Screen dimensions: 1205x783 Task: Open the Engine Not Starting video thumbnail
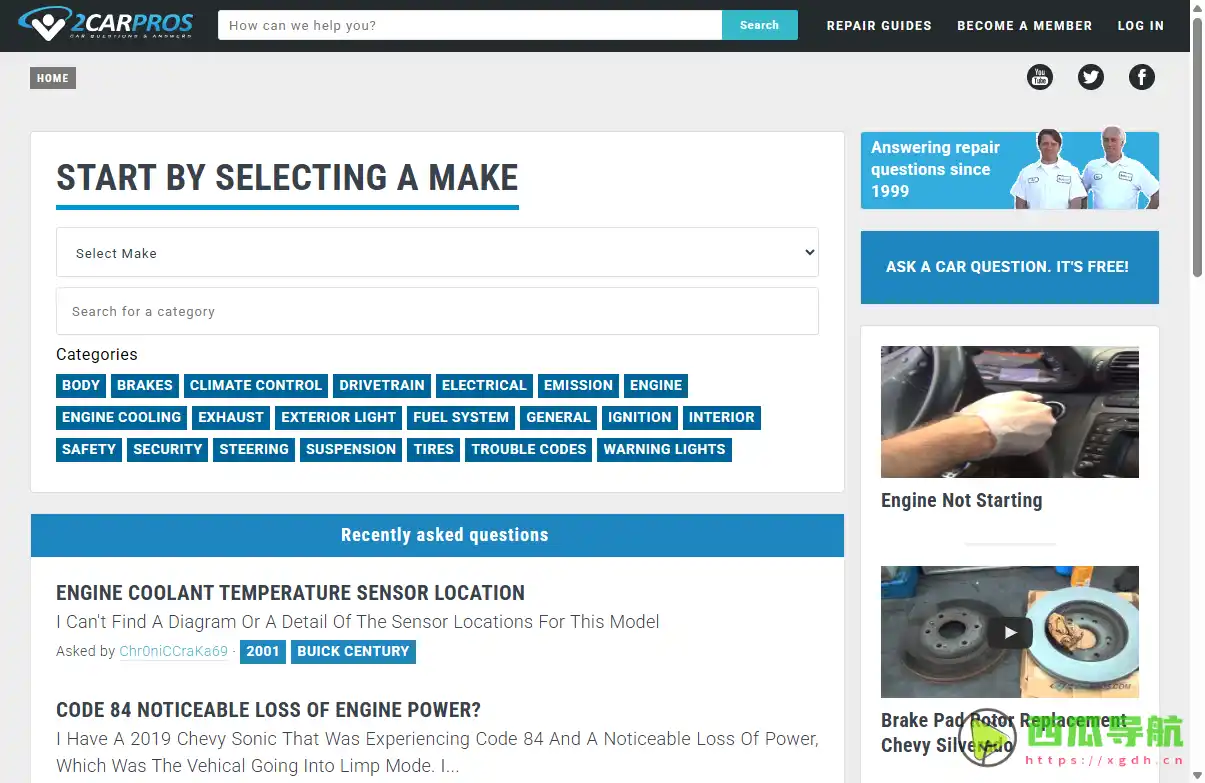click(1009, 412)
